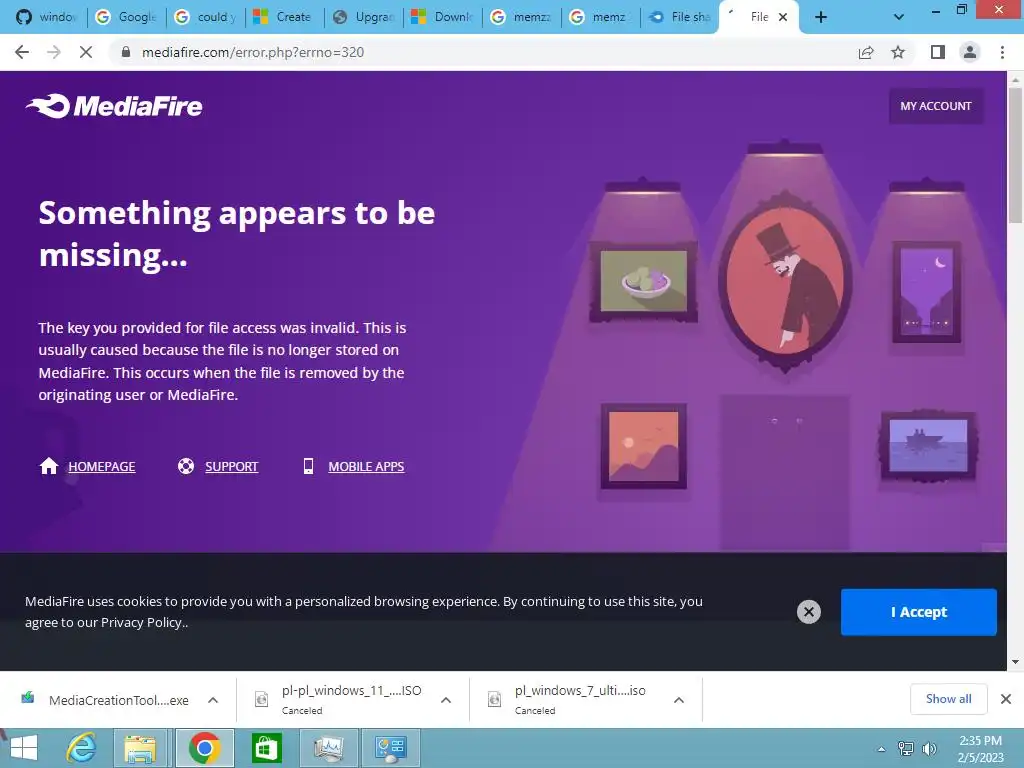
Task: Open Chrome three-dot menu
Action: 1002,52
